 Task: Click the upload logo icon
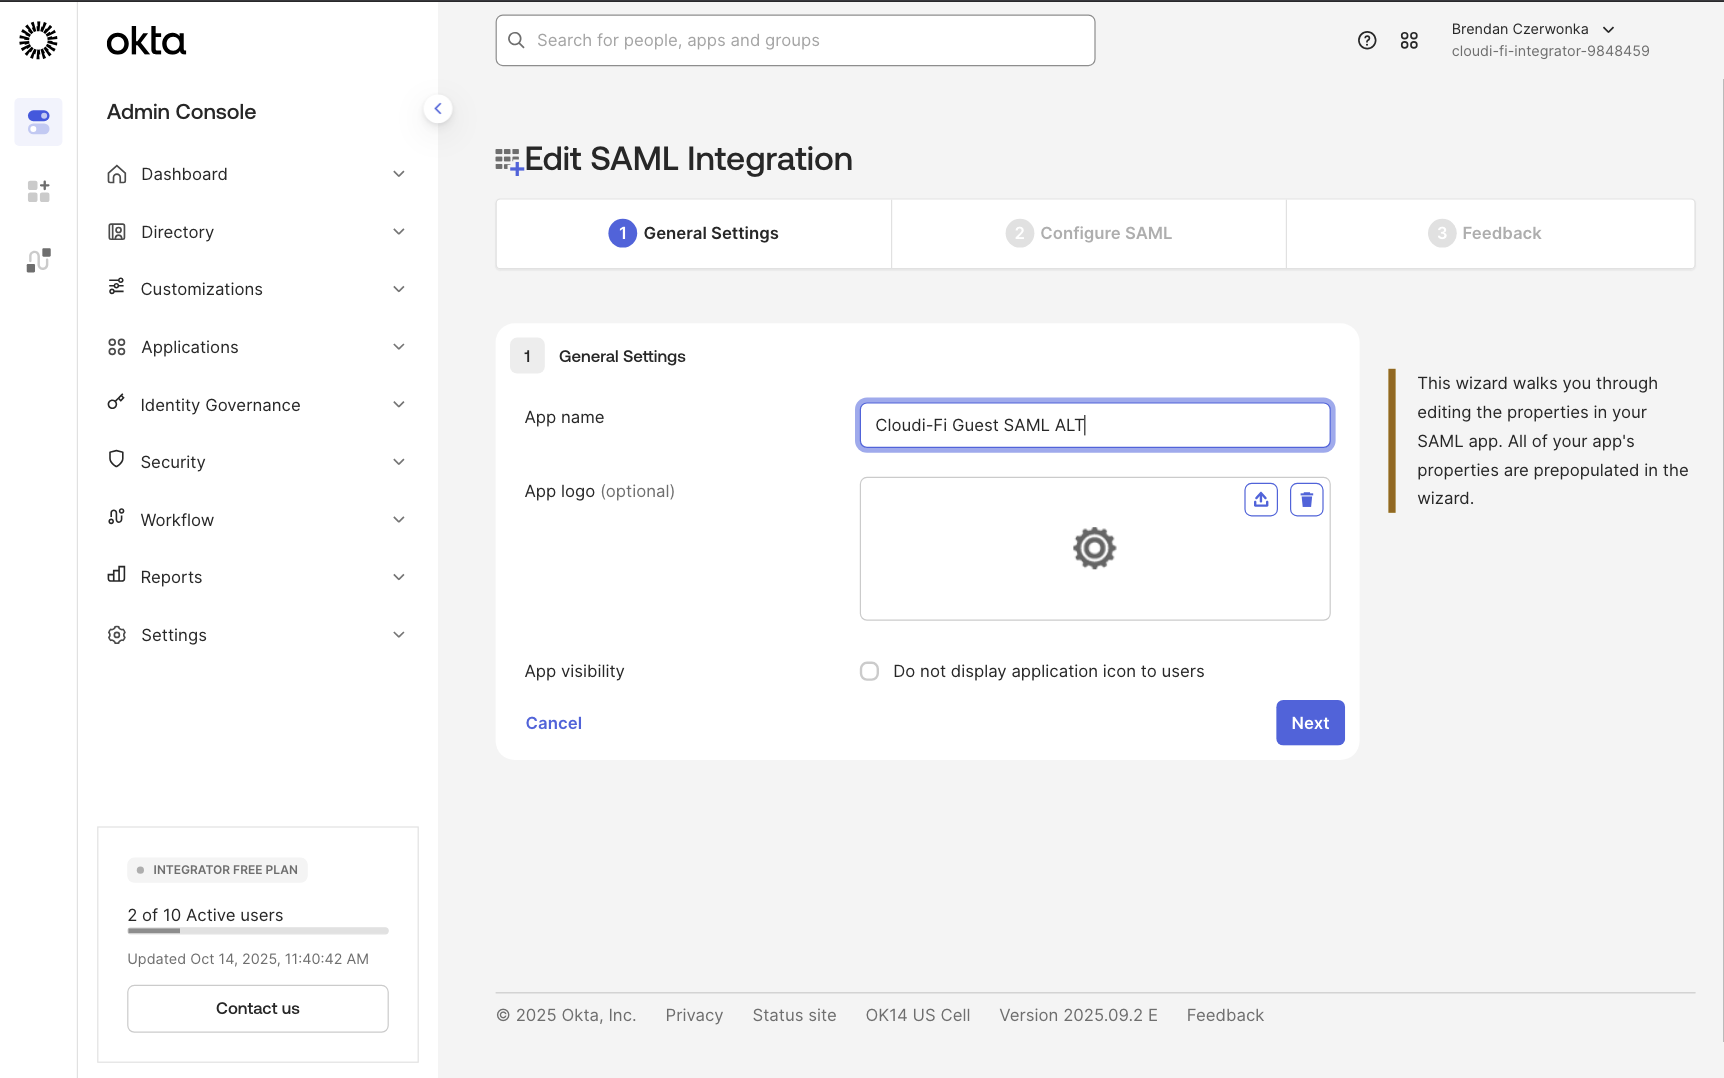point(1260,499)
